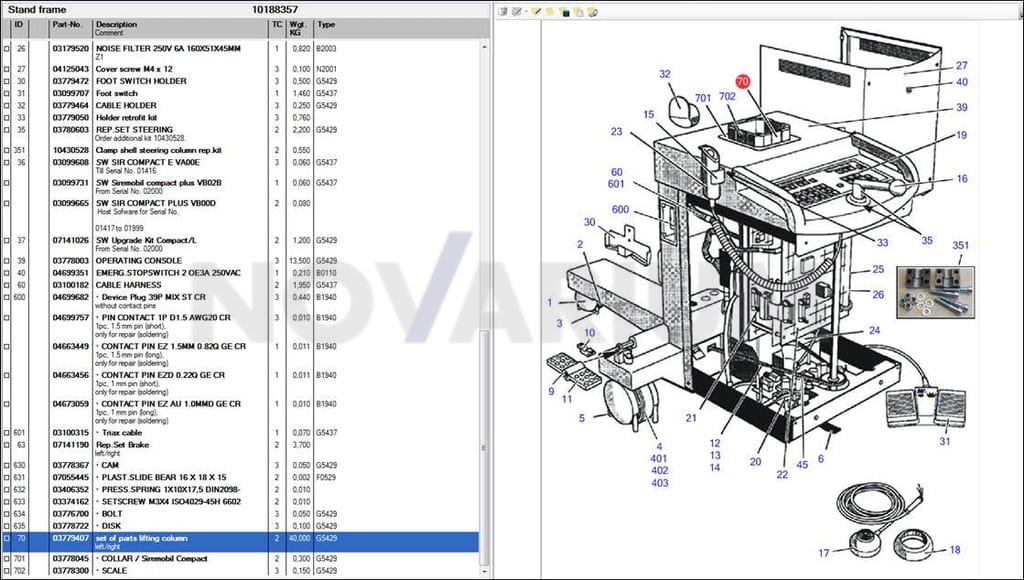Screen dimensions: 1024x580
Task: Tick the checkbox for Rep.Set Brake row 63
Action: (7, 445)
